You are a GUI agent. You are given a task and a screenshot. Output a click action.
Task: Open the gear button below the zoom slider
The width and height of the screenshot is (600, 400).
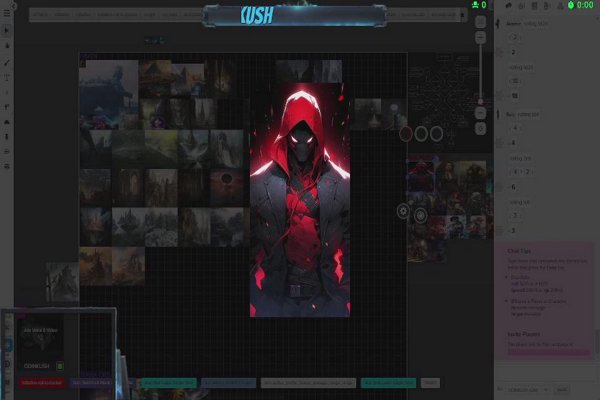pyautogui.click(x=481, y=129)
